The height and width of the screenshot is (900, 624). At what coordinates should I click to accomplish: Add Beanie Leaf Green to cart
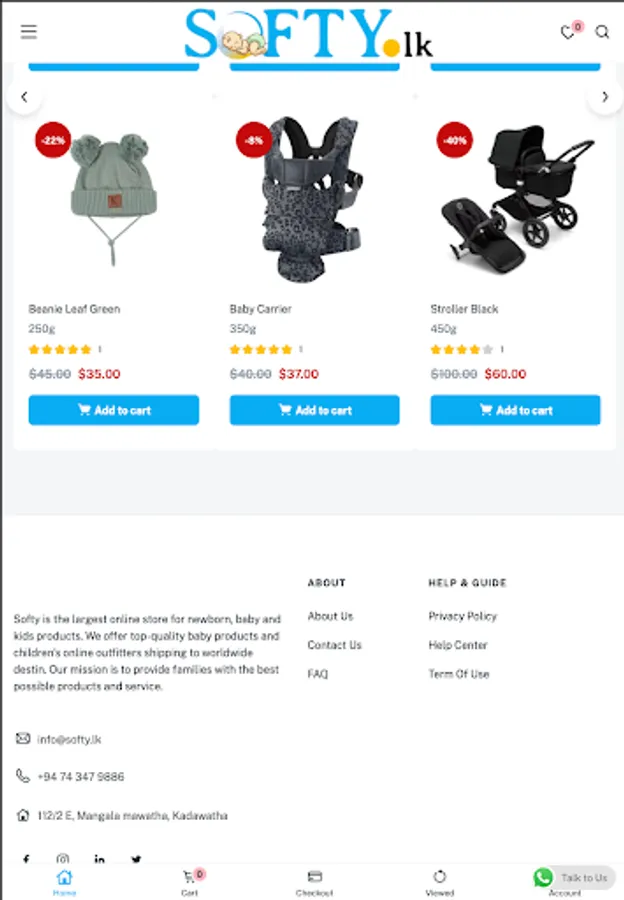pyautogui.click(x=114, y=410)
